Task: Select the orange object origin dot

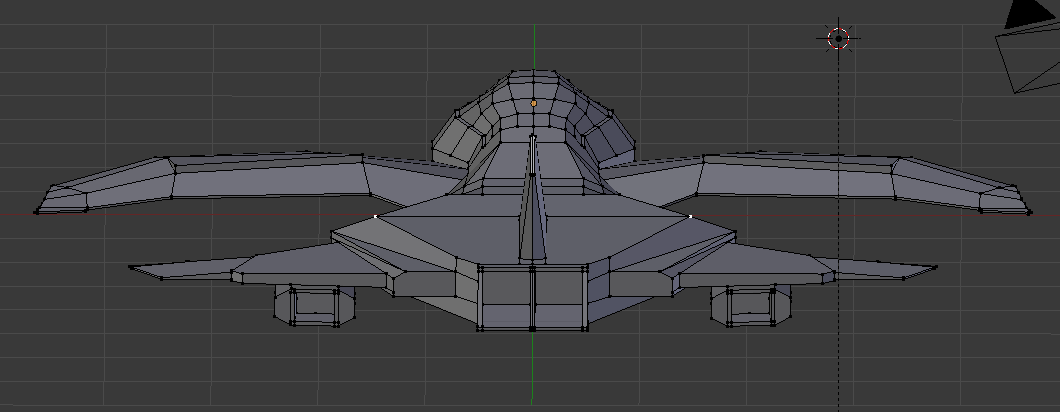Action: coord(533,103)
